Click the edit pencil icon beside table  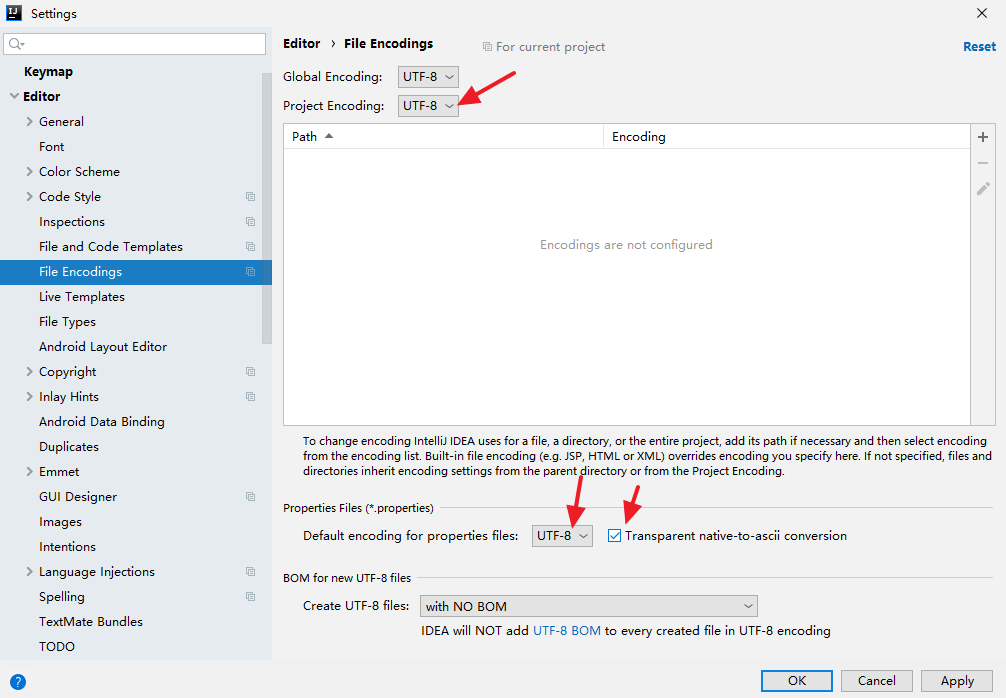[982, 189]
